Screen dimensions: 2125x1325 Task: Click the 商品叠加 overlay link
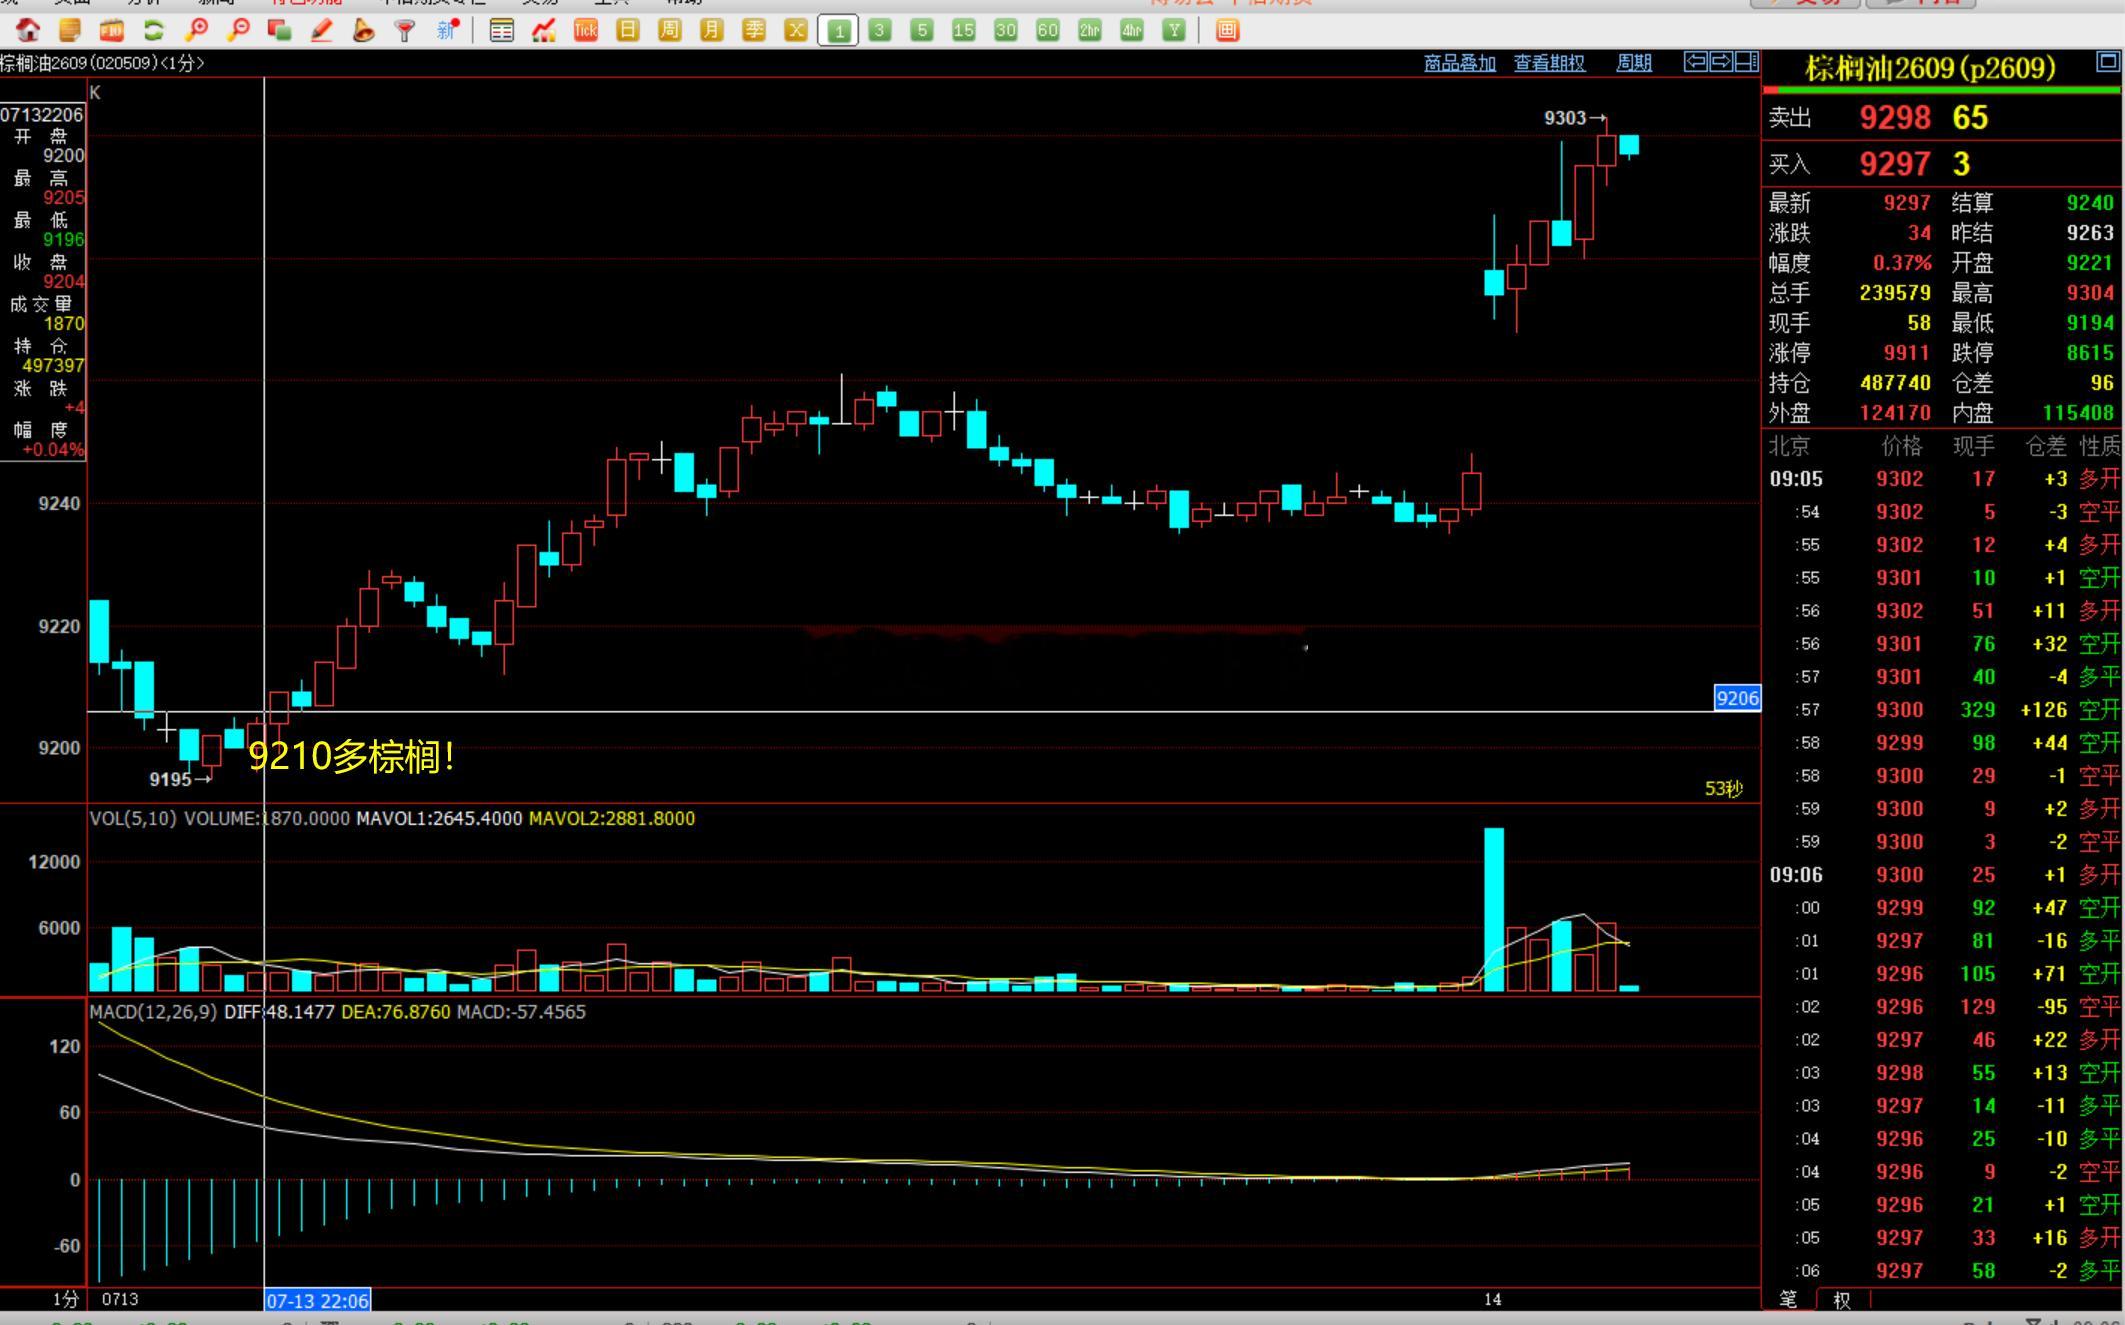coord(1460,63)
